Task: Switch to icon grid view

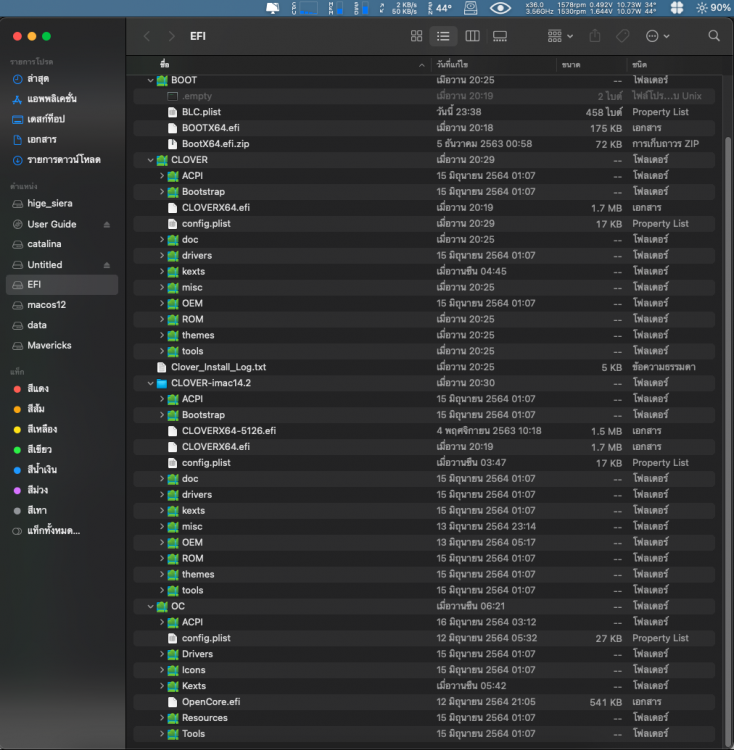Action: (416, 36)
